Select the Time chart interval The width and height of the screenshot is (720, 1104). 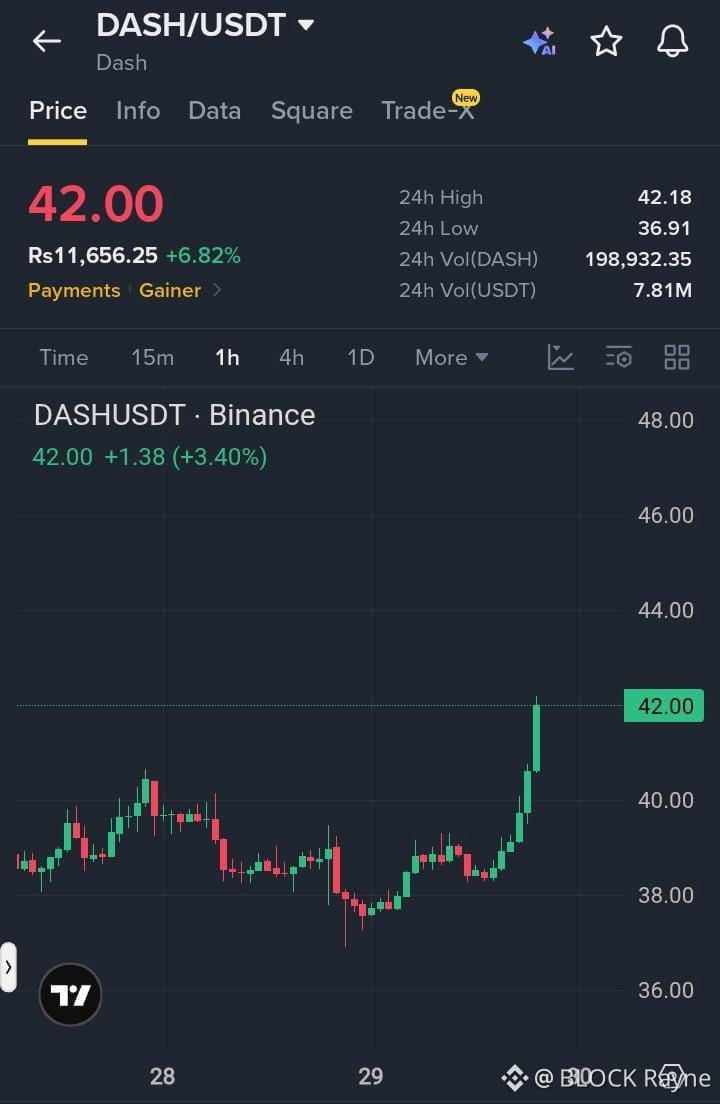tap(63, 357)
